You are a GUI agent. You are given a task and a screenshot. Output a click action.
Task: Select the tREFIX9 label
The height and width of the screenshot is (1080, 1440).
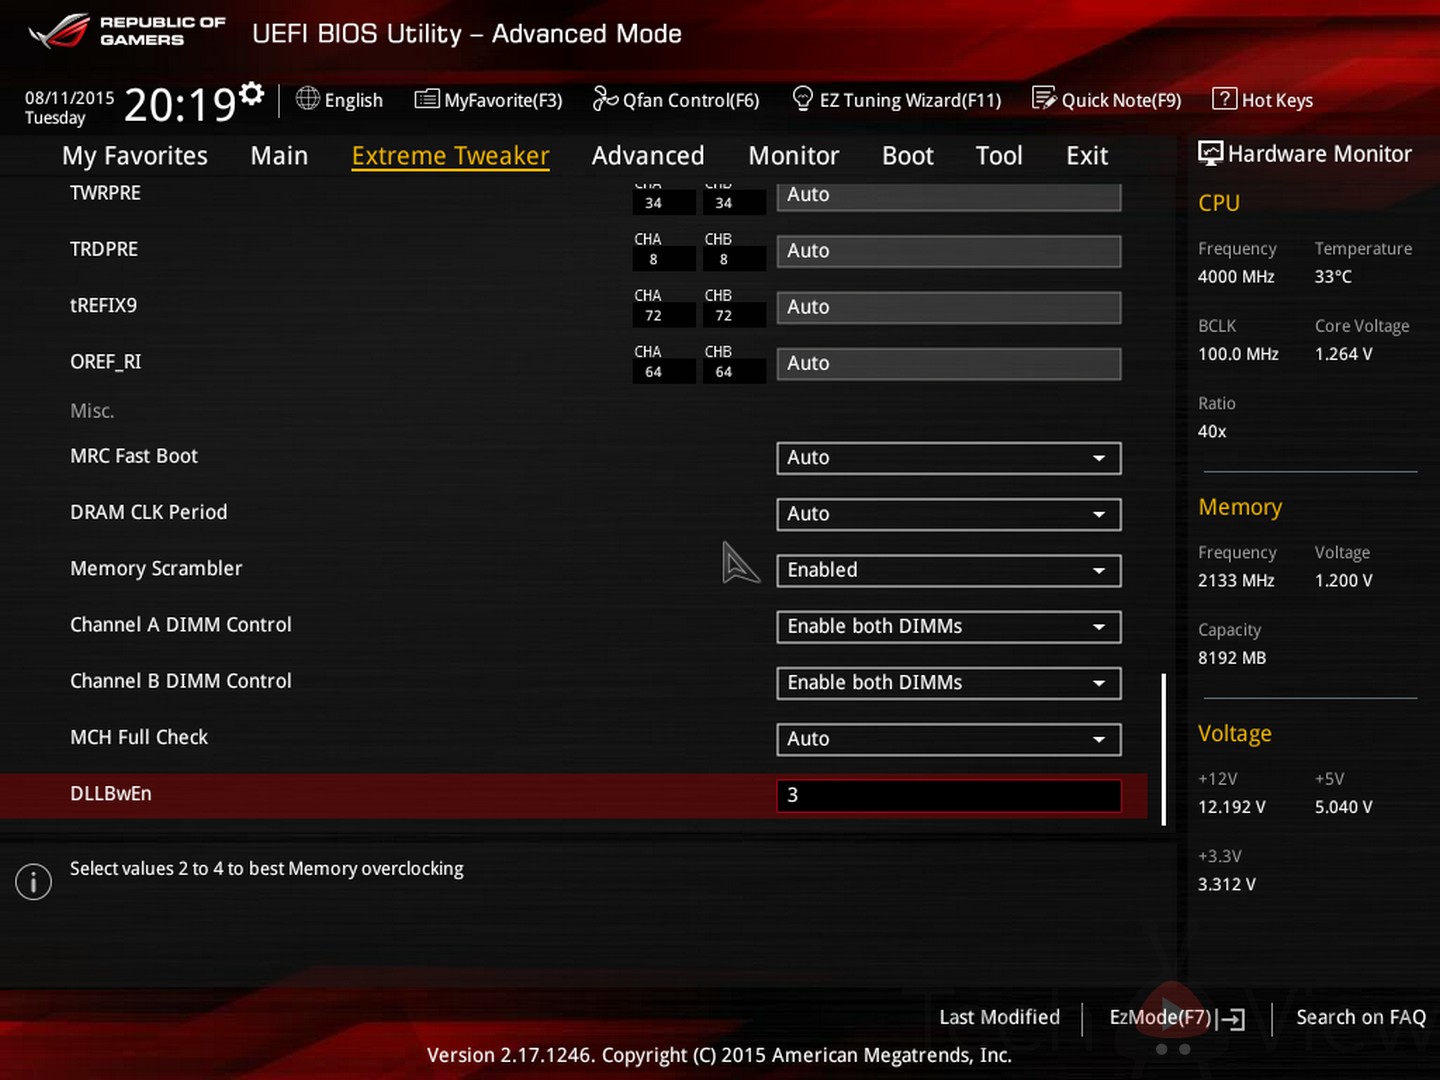[x=103, y=305]
